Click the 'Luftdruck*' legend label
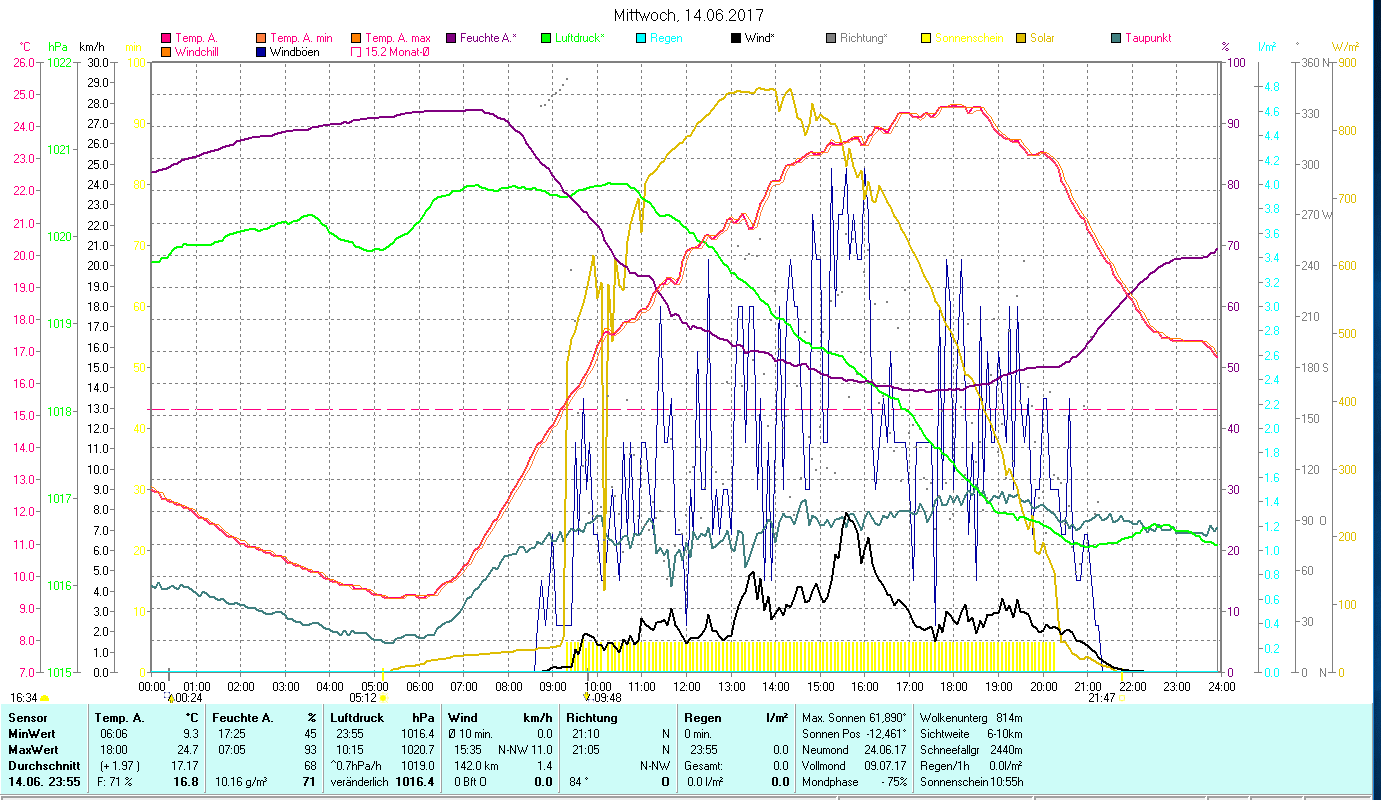1381x800 pixels. tap(580, 38)
